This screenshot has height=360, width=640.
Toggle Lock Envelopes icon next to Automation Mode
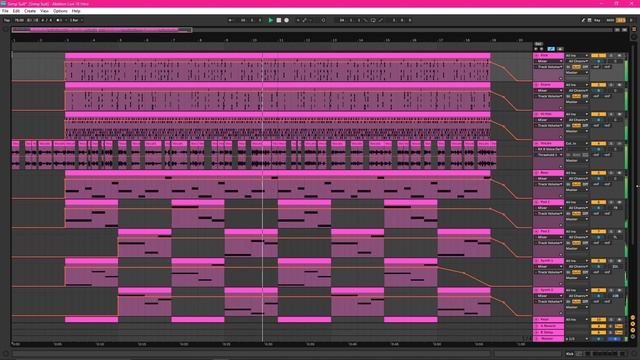[560, 49]
